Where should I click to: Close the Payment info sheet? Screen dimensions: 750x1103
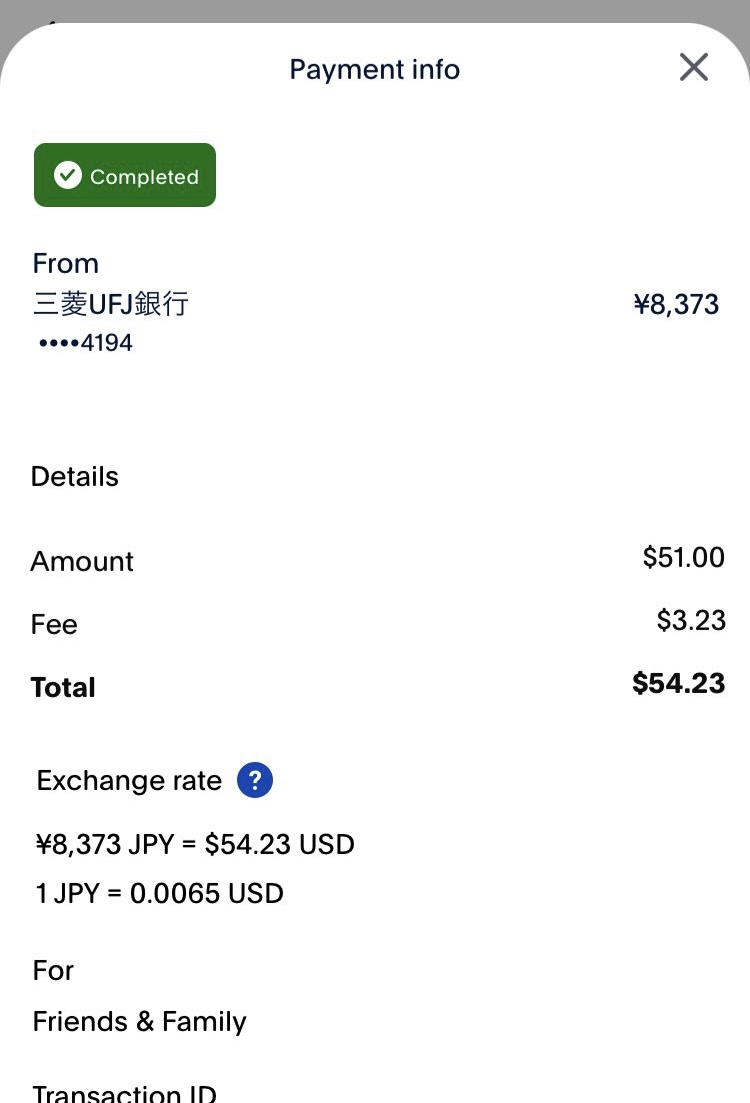693,68
